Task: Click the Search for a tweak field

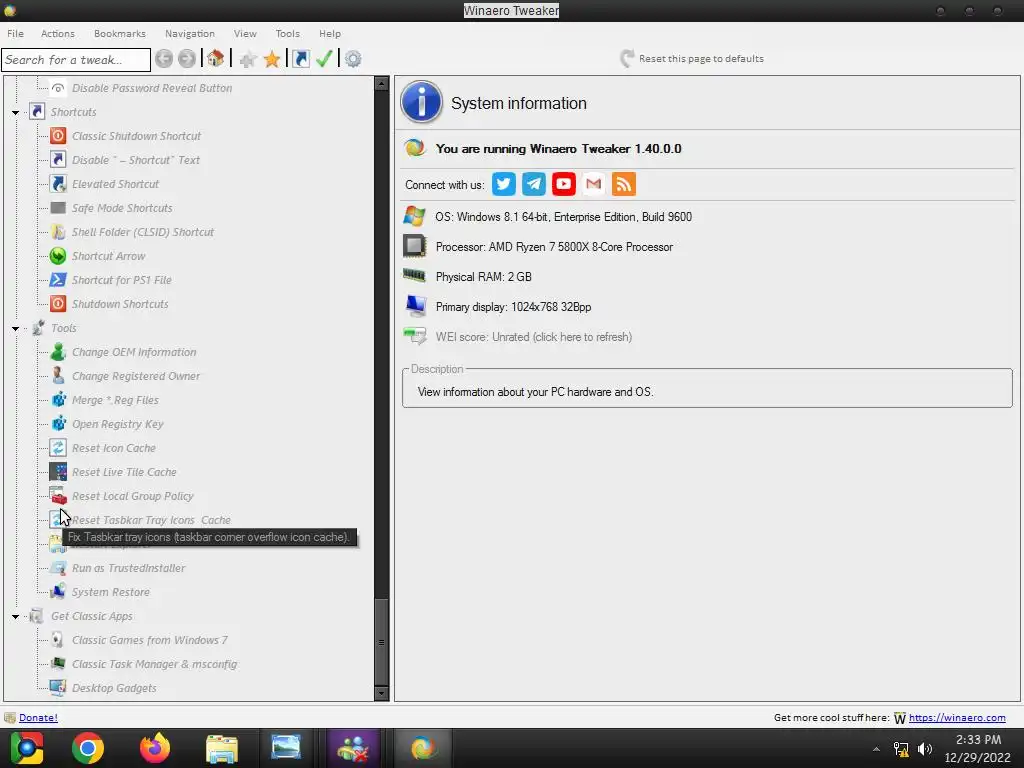Action: coord(76,59)
